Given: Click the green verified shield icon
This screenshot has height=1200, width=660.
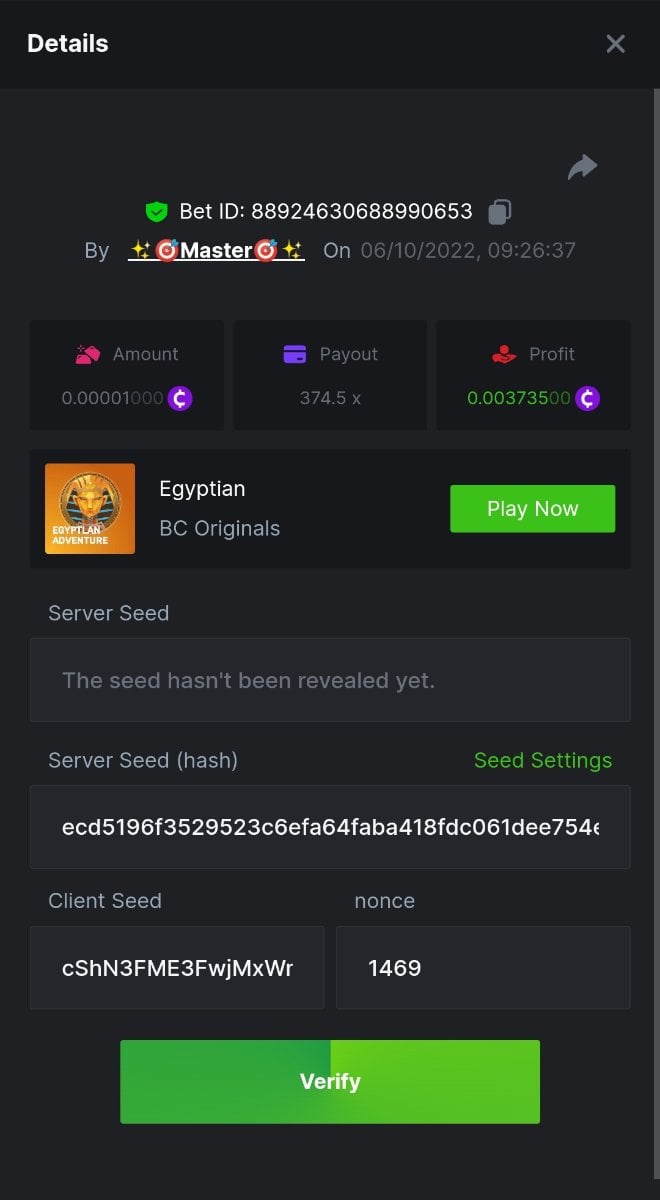Looking at the screenshot, I should pos(155,212).
